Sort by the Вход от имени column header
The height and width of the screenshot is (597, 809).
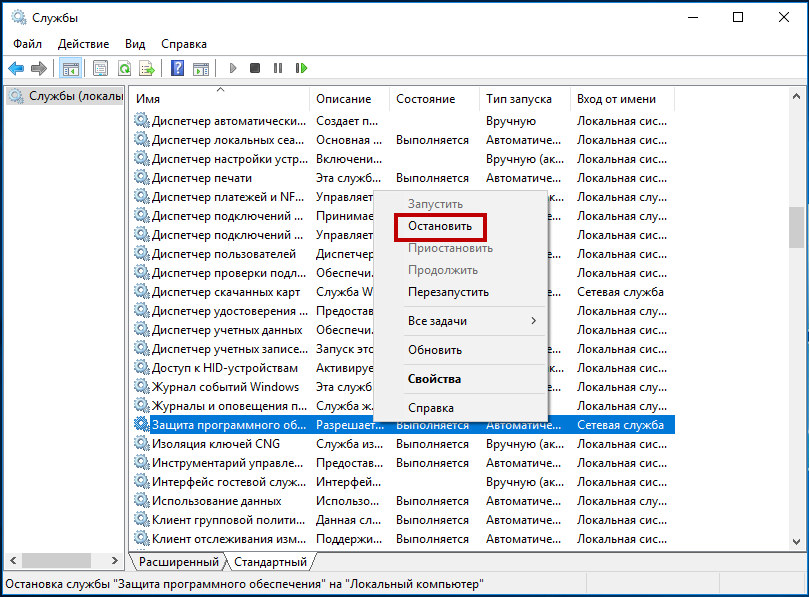(x=622, y=99)
